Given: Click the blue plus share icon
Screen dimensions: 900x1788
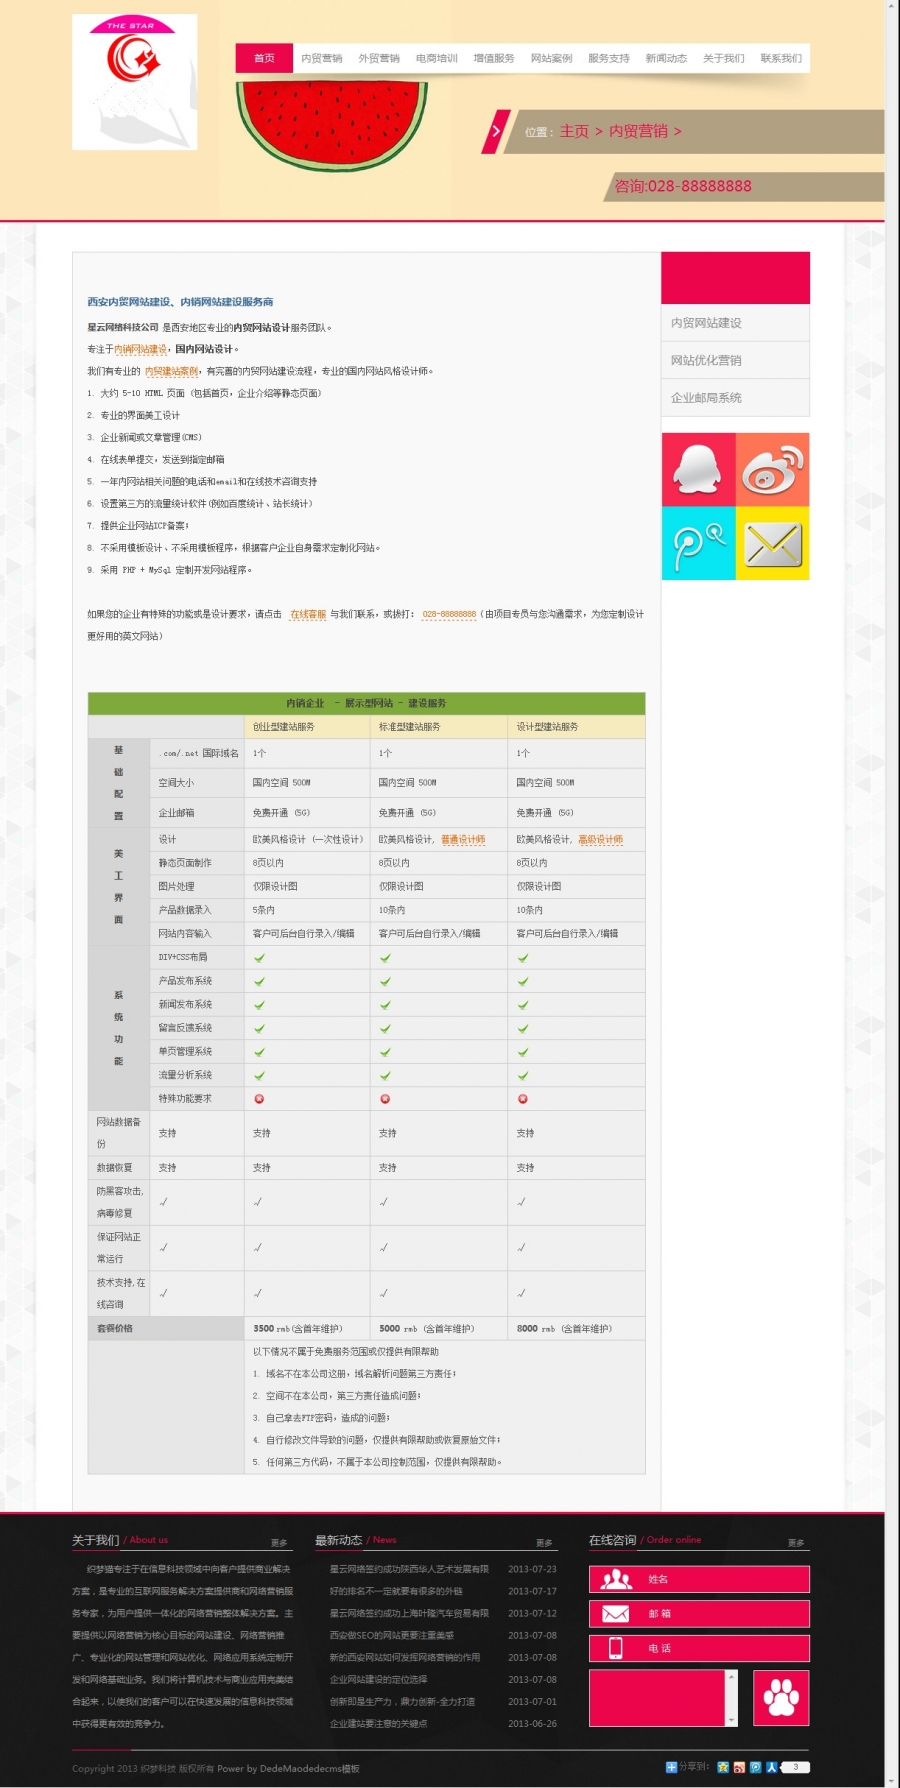Looking at the screenshot, I should coord(671,1767).
